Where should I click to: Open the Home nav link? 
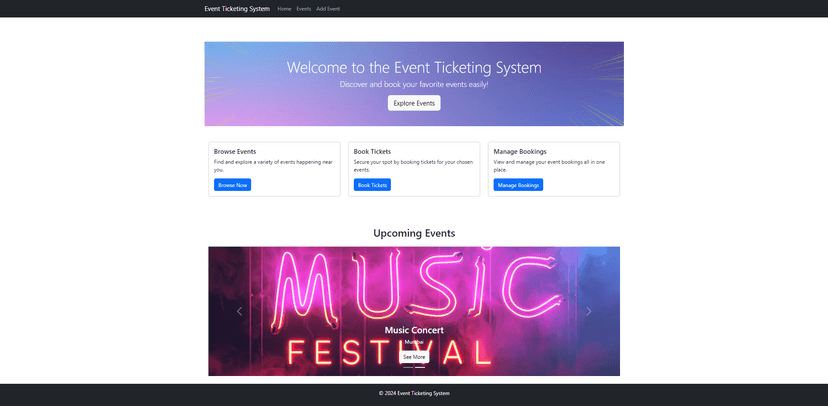pos(284,9)
